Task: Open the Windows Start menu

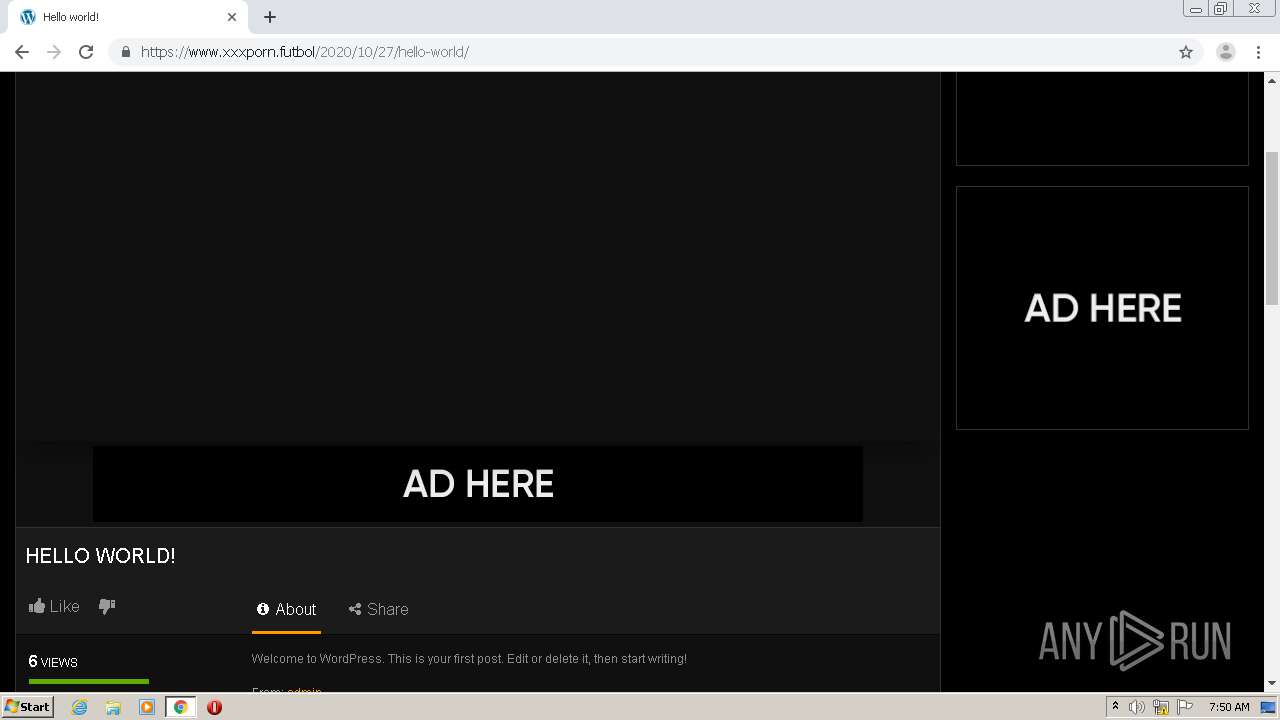Action: [27, 707]
